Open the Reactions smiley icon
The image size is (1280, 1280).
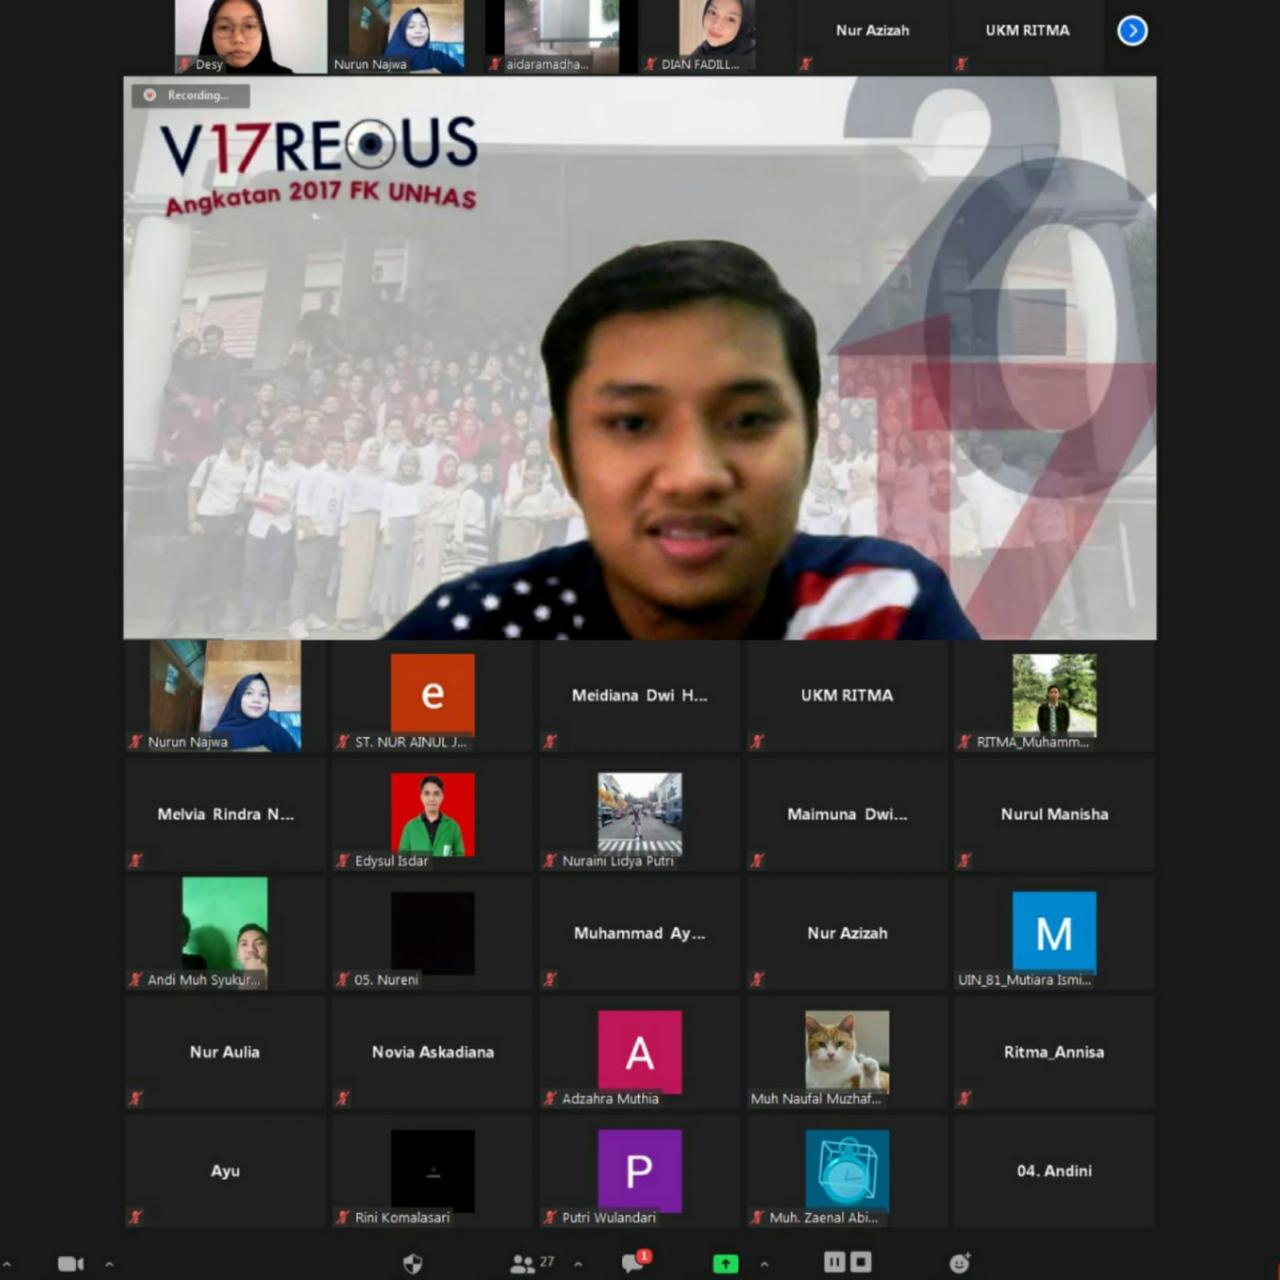click(x=959, y=1263)
